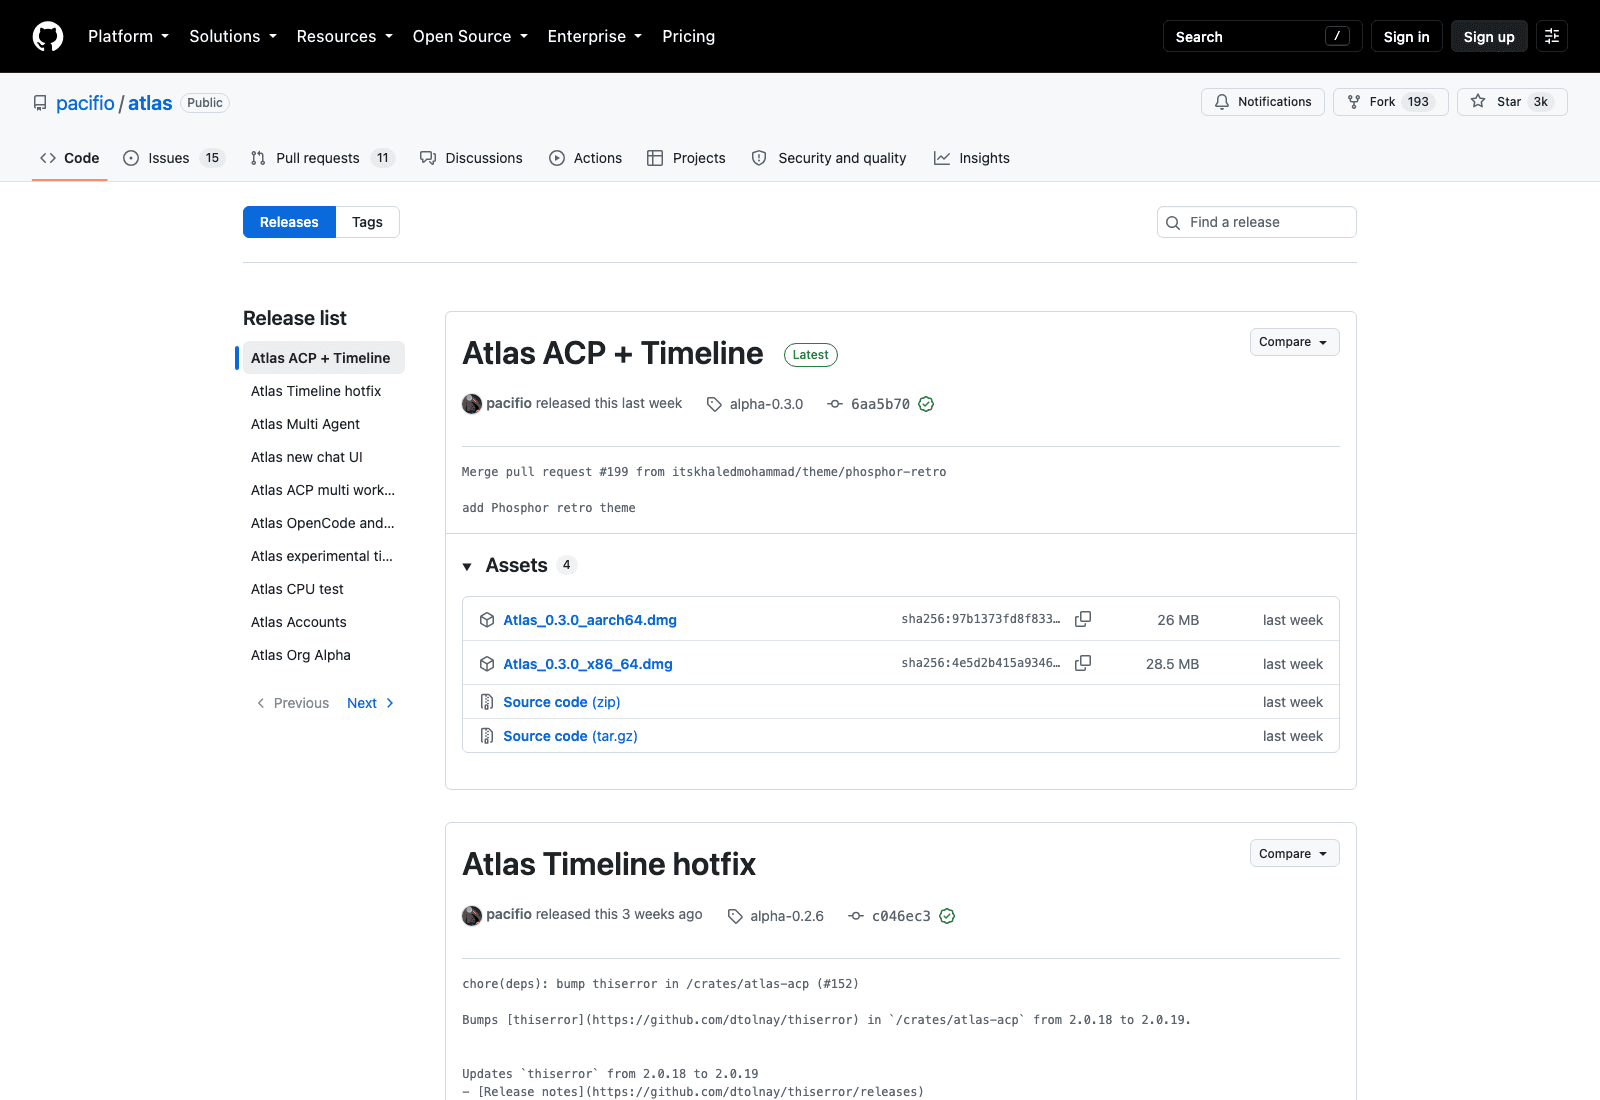The image size is (1600, 1100).
Task: Click the pacifio avatar on Atlas ACP release
Action: (472, 404)
